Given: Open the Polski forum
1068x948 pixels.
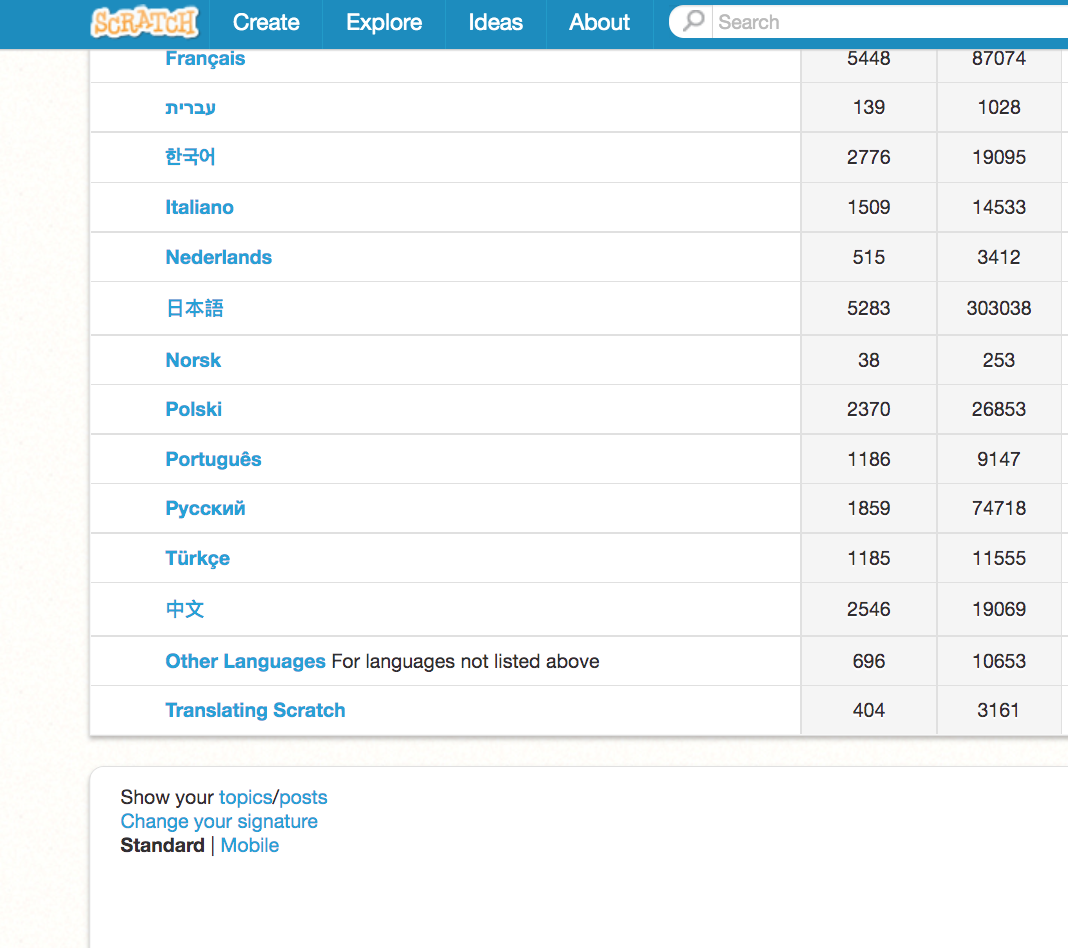Looking at the screenshot, I should click(193, 409).
